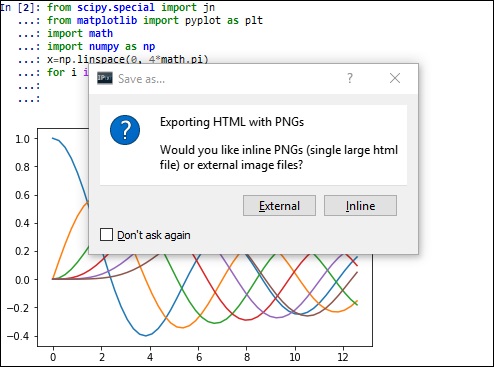Click the -0.4 y-axis tick label
Viewport: 494px width, 368px height.
point(18,336)
